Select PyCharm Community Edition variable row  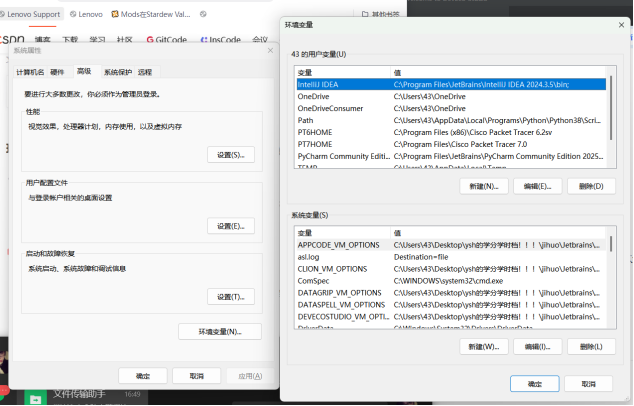(x=451, y=156)
